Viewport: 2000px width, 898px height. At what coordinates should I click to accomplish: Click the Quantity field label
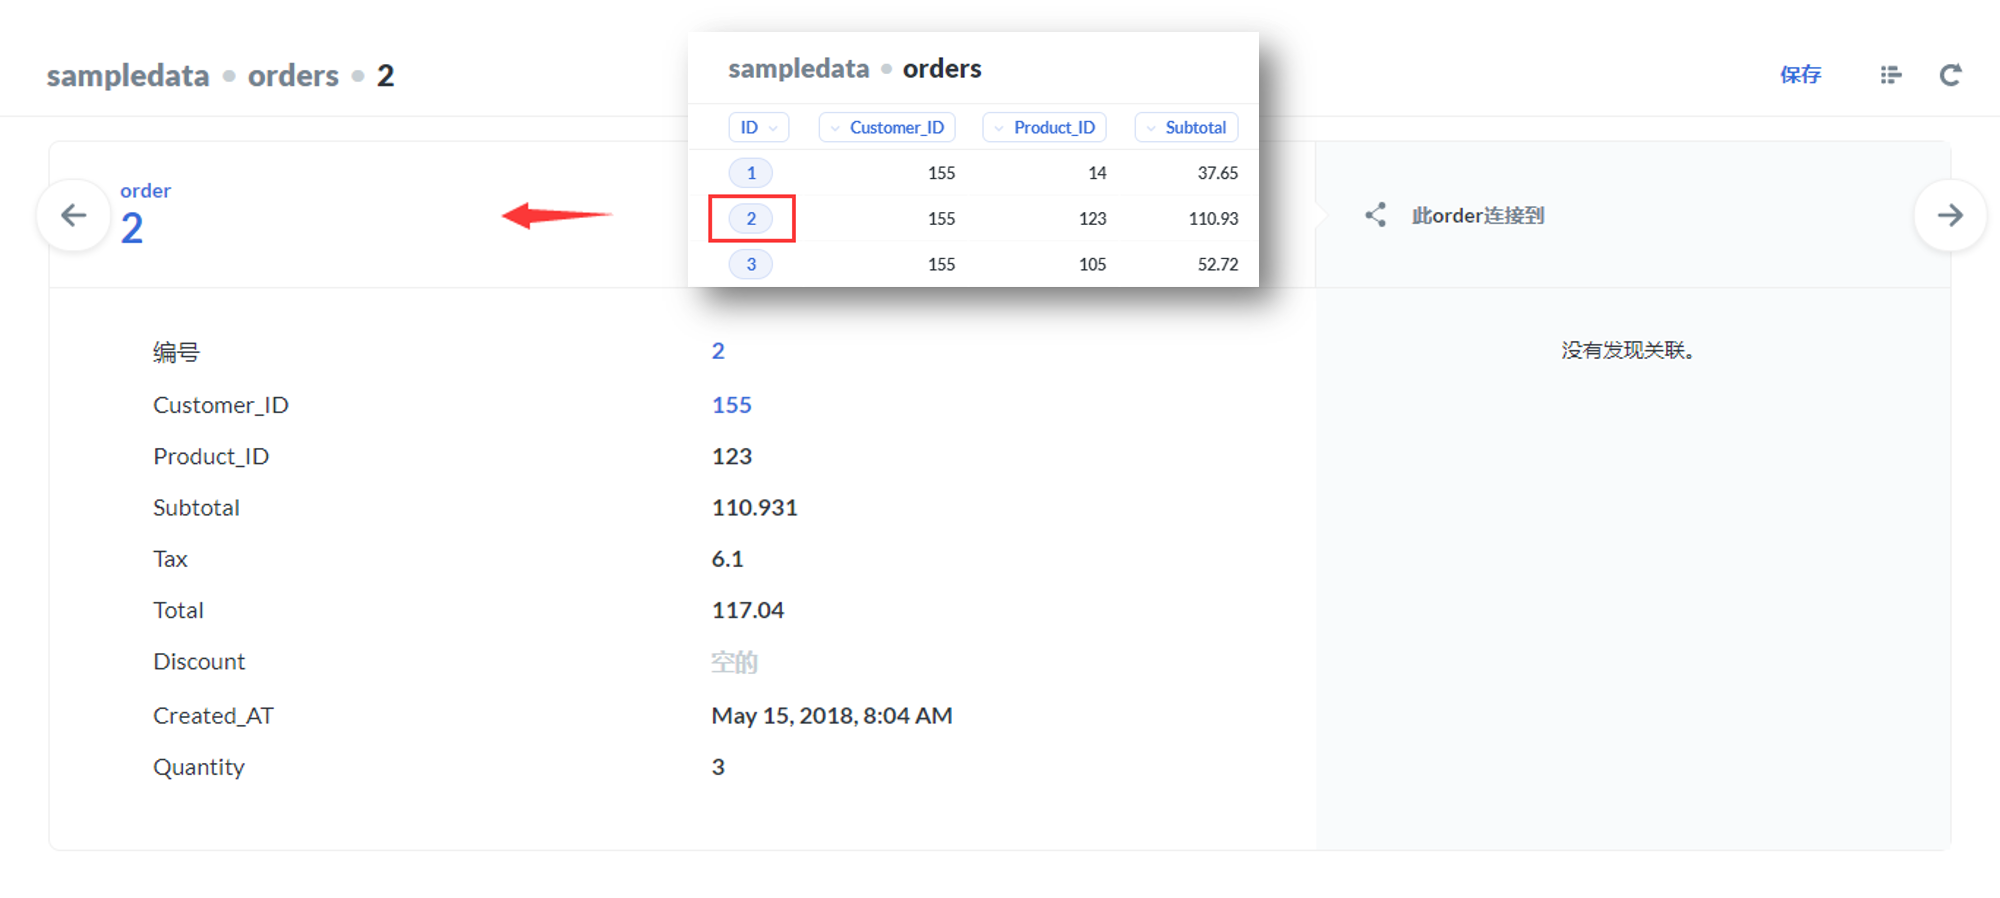pos(198,767)
